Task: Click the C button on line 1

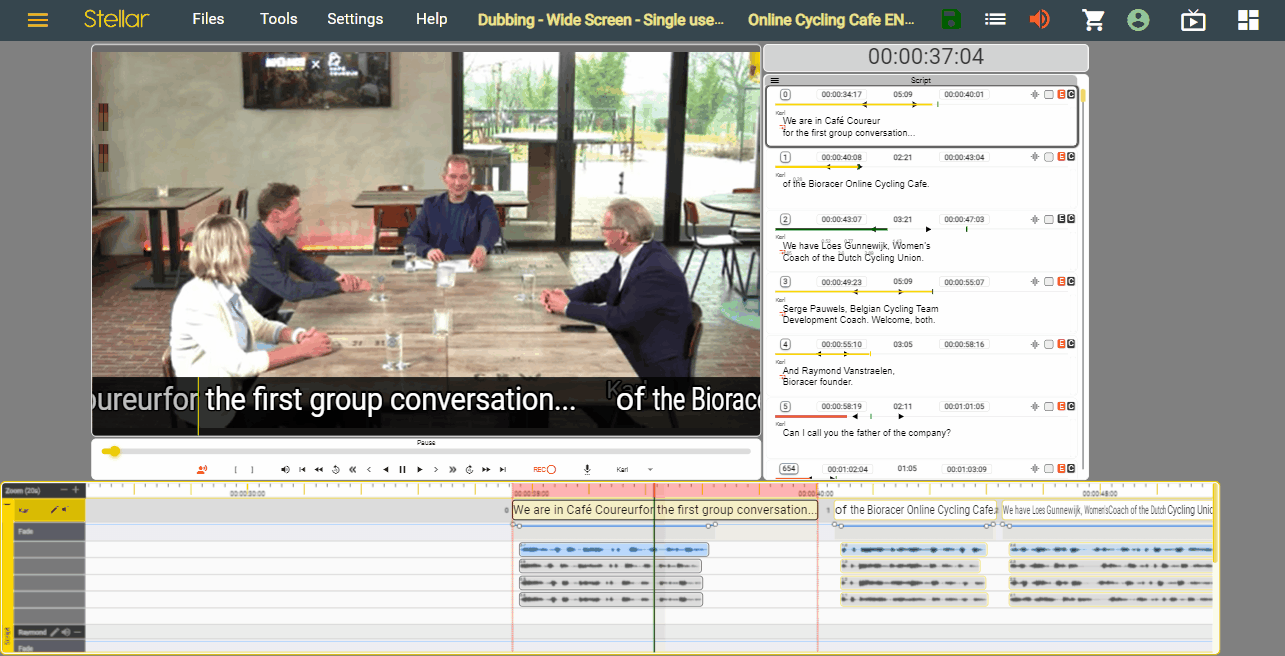Action: 1071,157
